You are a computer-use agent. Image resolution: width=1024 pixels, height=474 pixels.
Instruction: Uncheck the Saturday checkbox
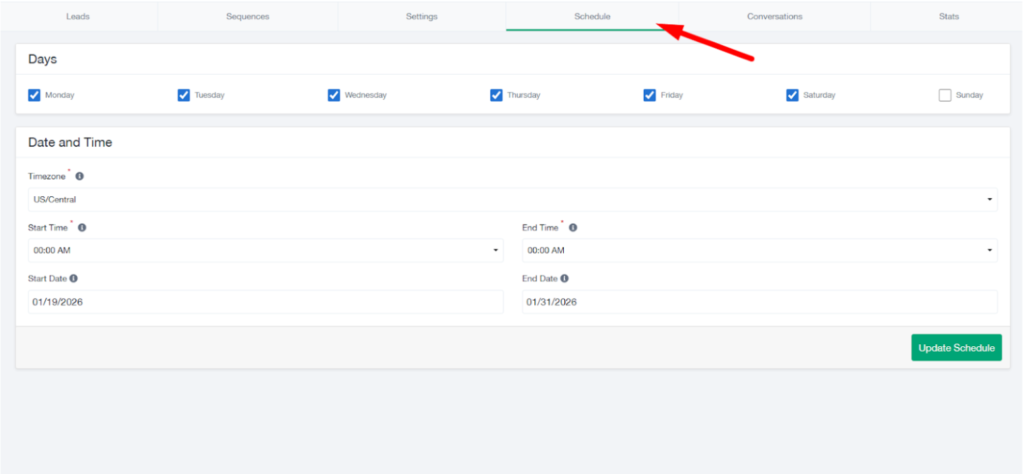pyautogui.click(x=793, y=95)
